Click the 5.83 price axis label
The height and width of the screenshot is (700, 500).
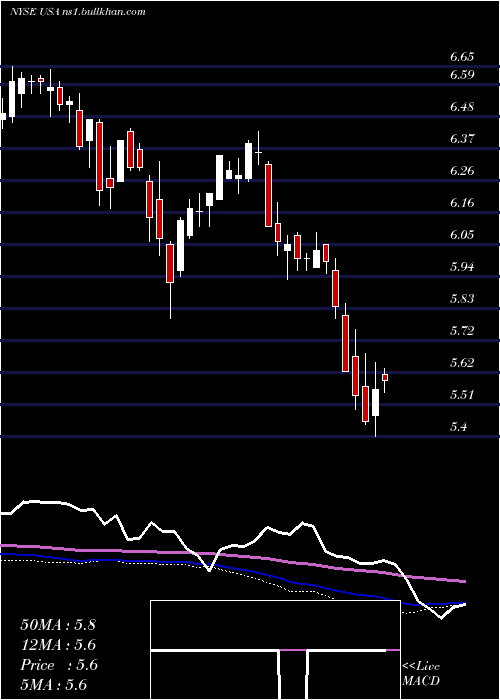pyautogui.click(x=462, y=299)
